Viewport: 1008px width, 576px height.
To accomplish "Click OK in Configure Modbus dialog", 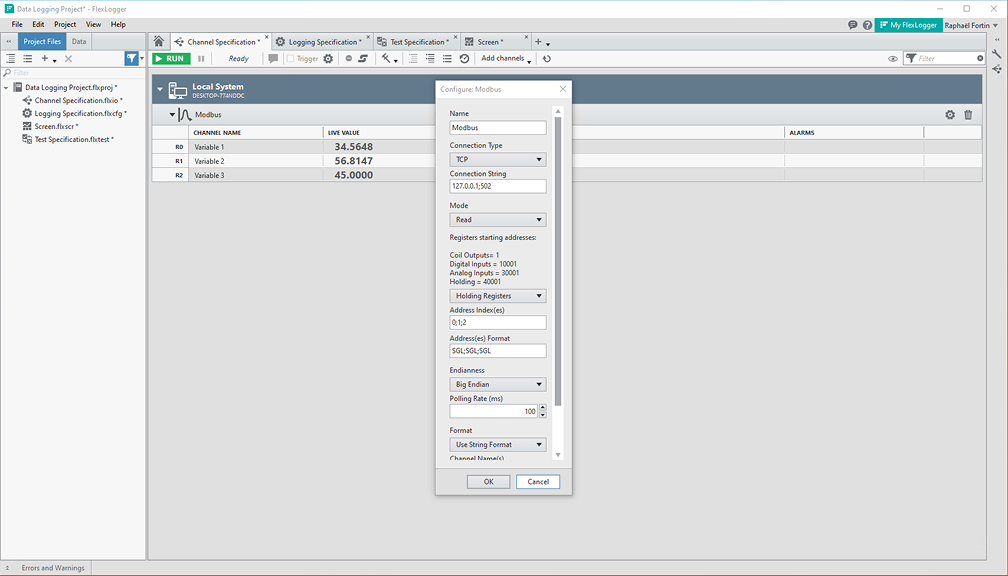I will pyautogui.click(x=489, y=482).
